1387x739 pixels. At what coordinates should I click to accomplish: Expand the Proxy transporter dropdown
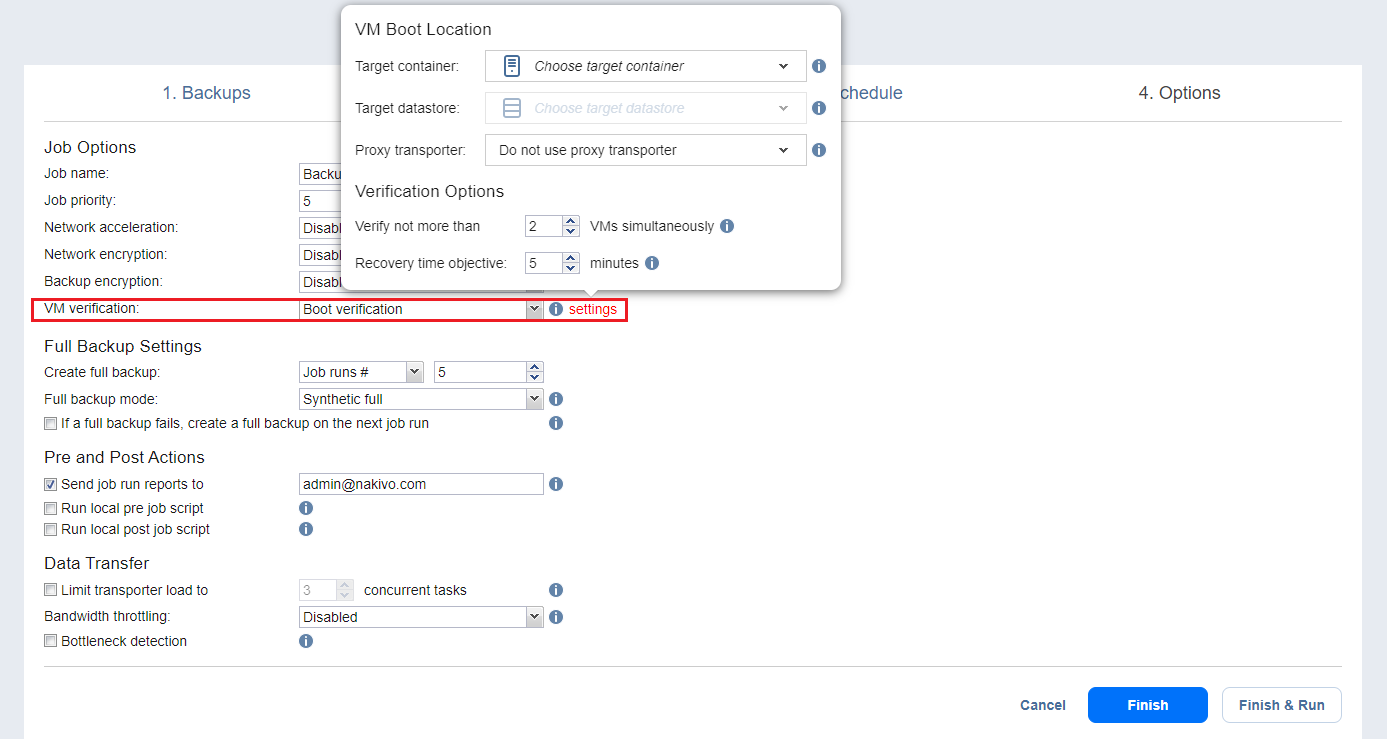click(x=645, y=150)
